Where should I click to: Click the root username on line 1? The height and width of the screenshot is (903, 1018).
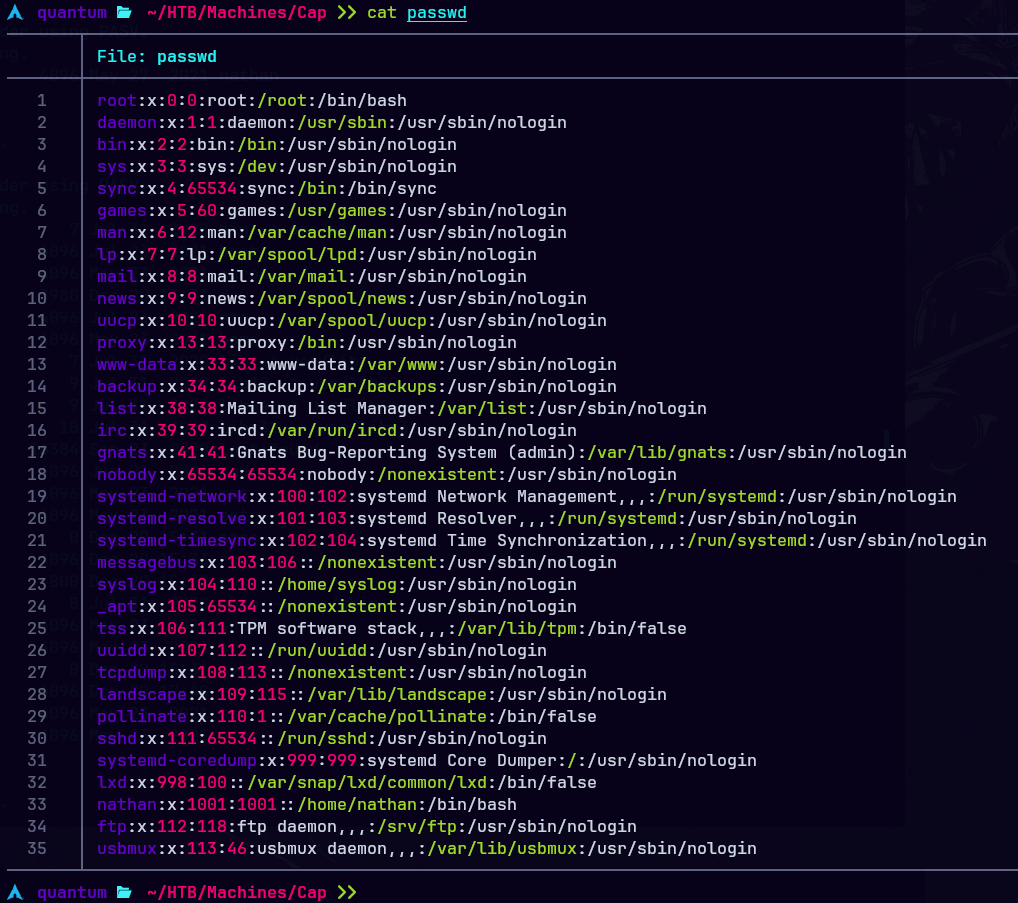pyautogui.click(x=116, y=101)
